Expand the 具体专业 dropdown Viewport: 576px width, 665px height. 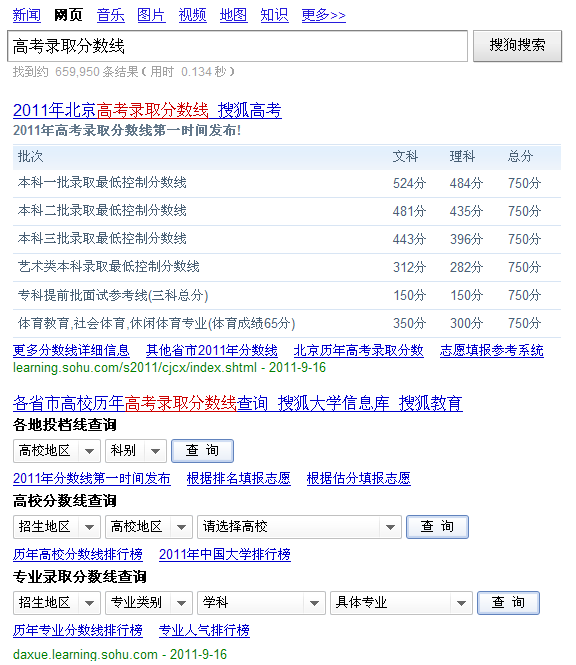(x=401, y=603)
